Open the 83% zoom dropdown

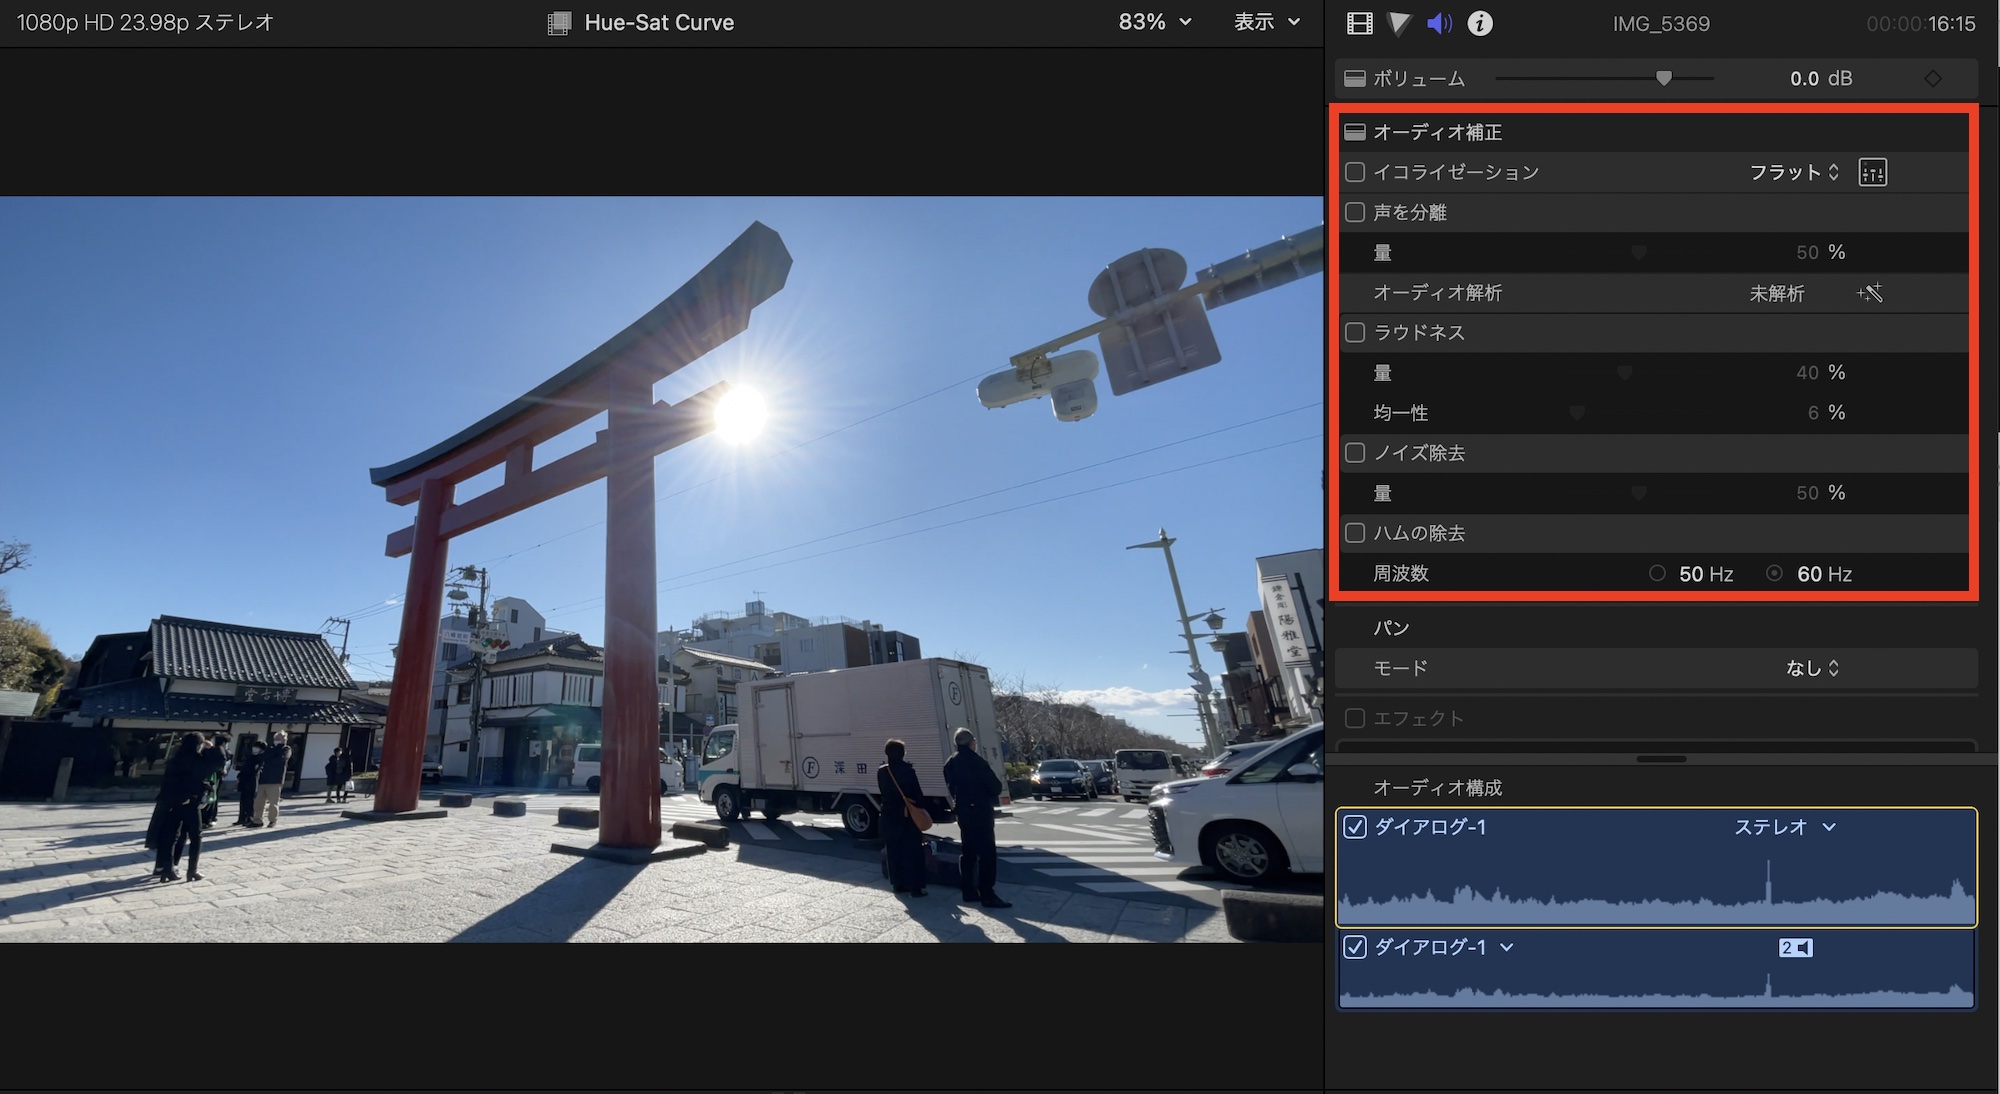tap(1154, 22)
